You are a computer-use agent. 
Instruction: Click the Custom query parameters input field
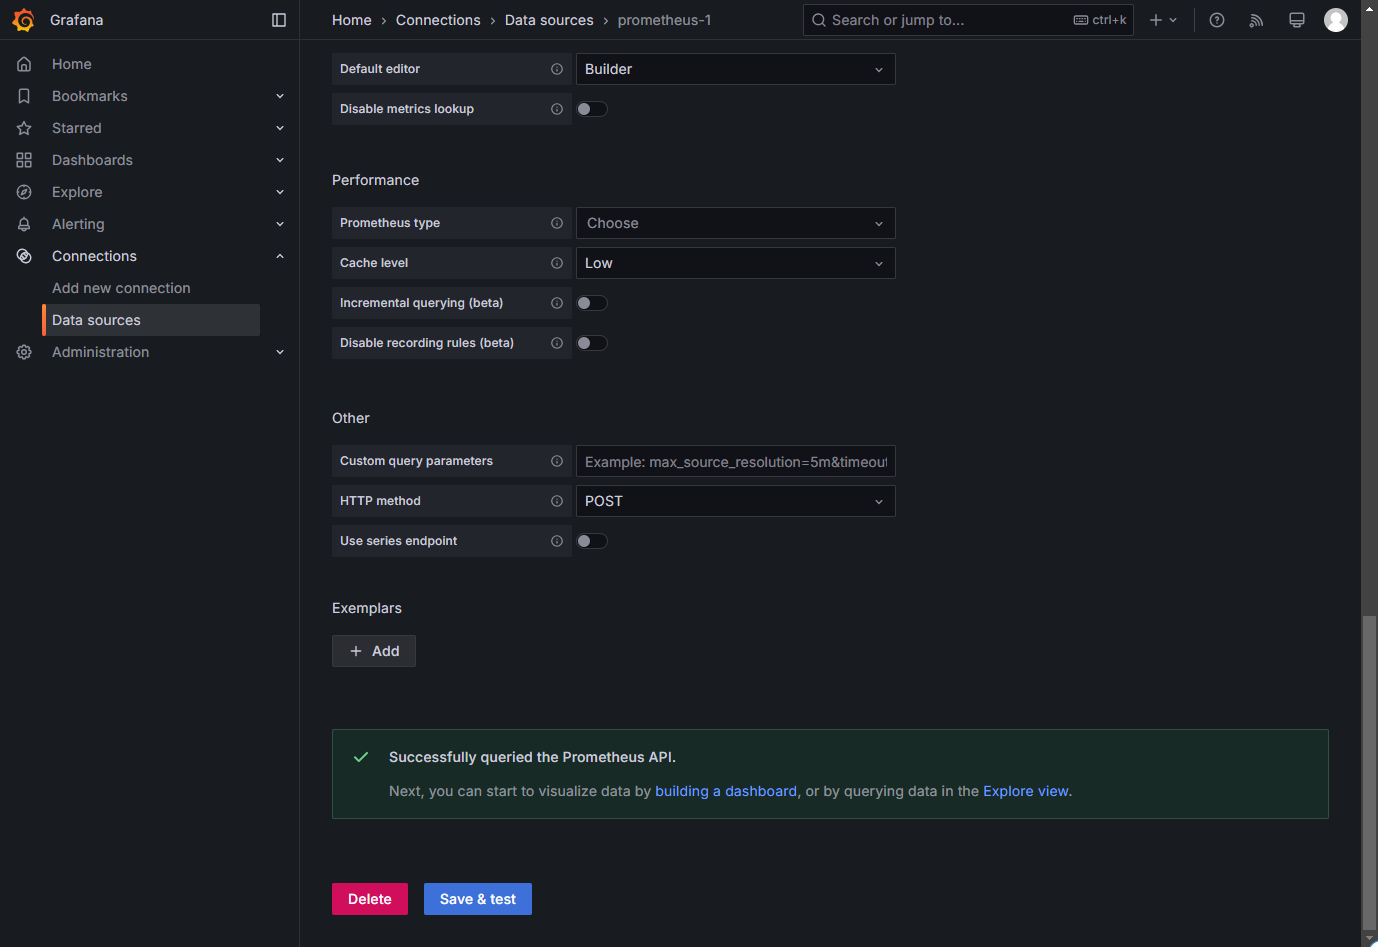(x=735, y=461)
